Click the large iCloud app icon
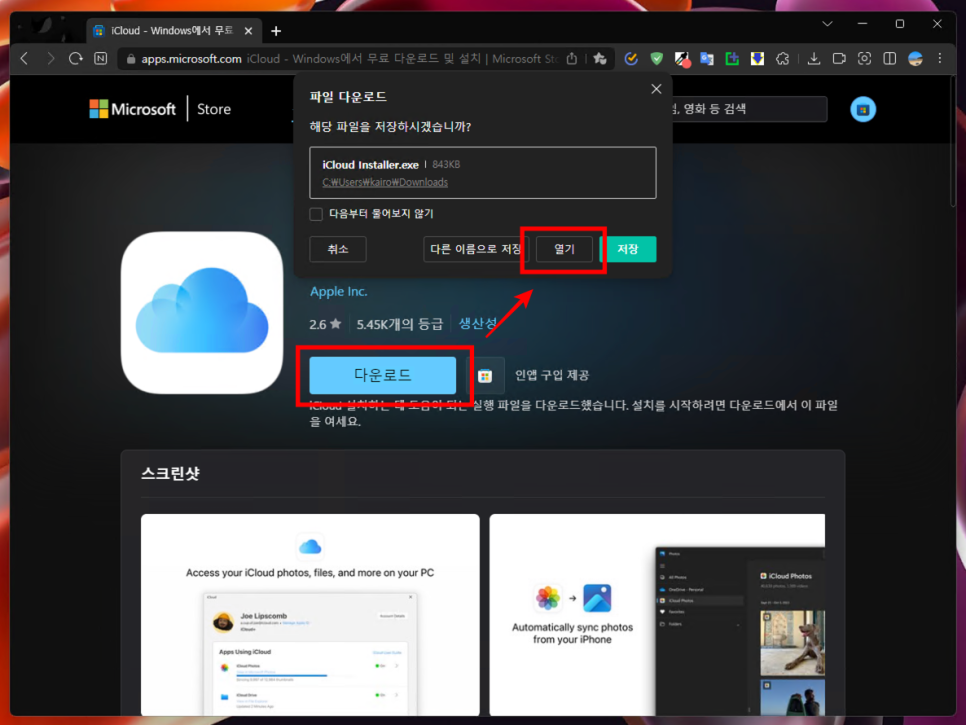Viewport: 966px width, 725px height. (202, 313)
